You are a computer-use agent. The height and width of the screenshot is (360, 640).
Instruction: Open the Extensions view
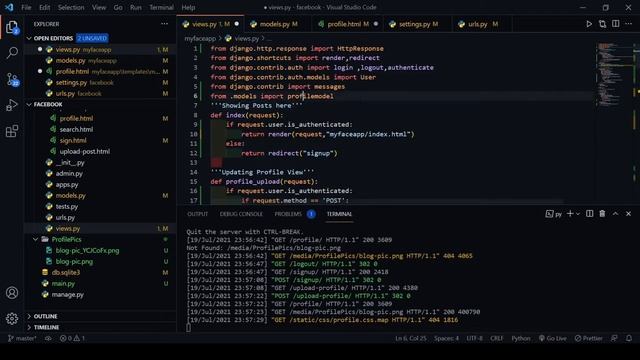[12, 131]
